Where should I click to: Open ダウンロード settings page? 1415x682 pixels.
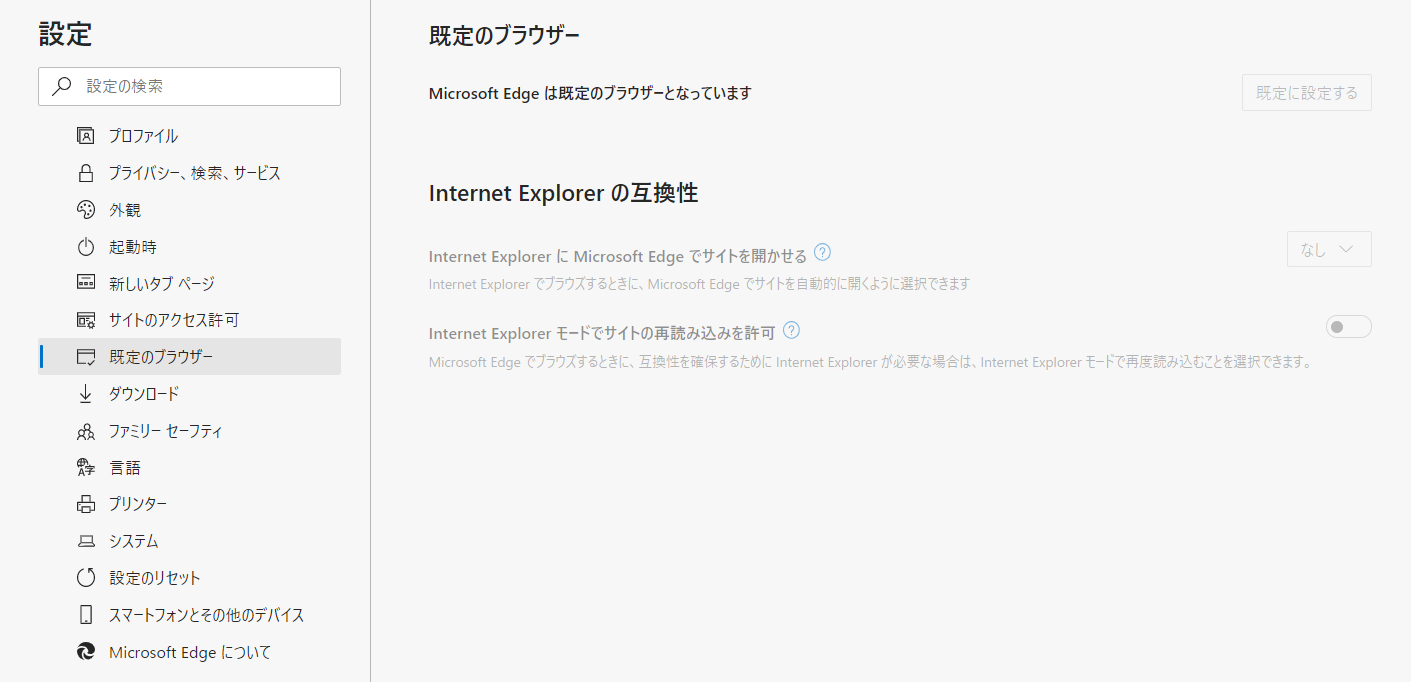(189, 394)
